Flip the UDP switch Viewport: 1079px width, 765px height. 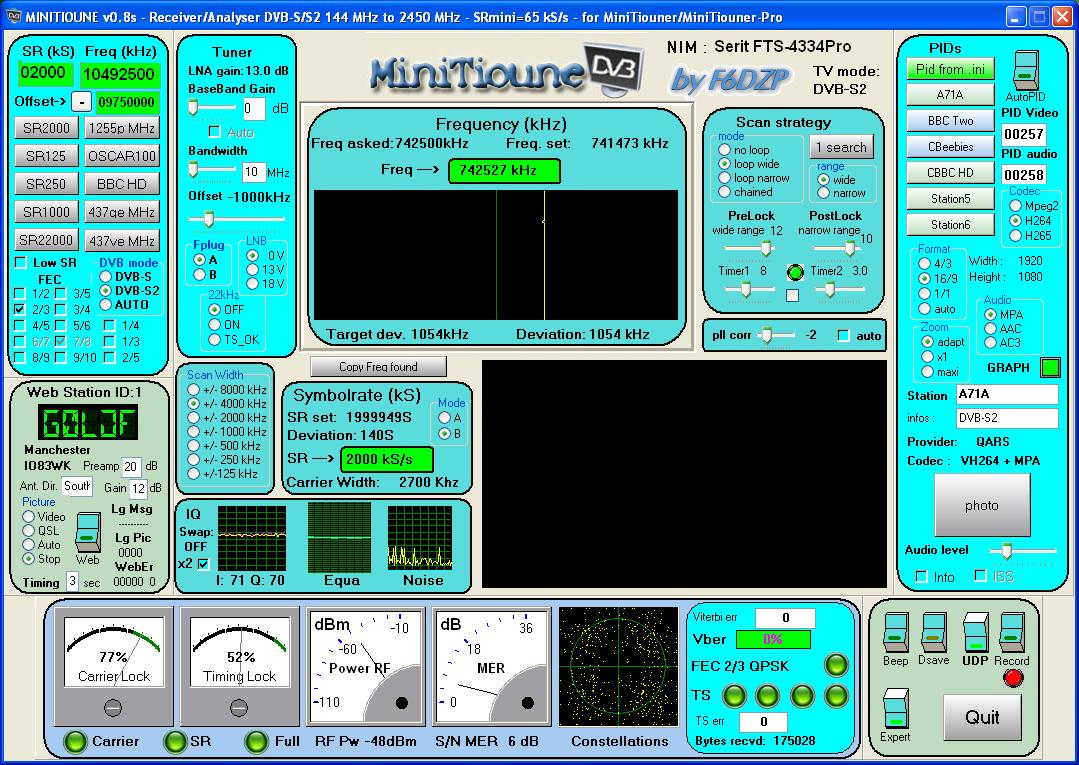pyautogui.click(x=975, y=632)
